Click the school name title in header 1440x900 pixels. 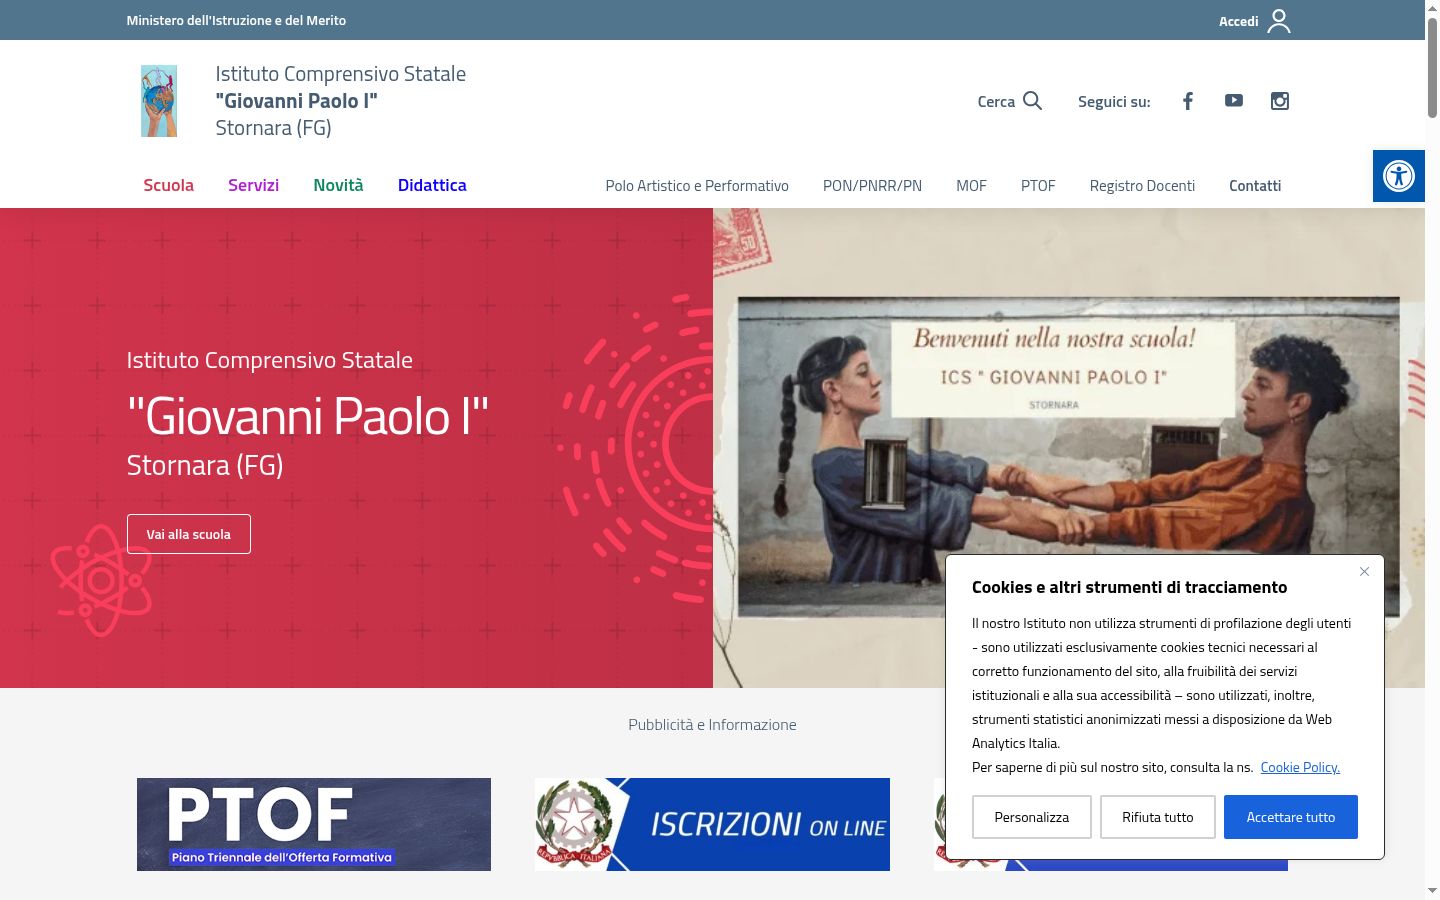click(x=340, y=100)
